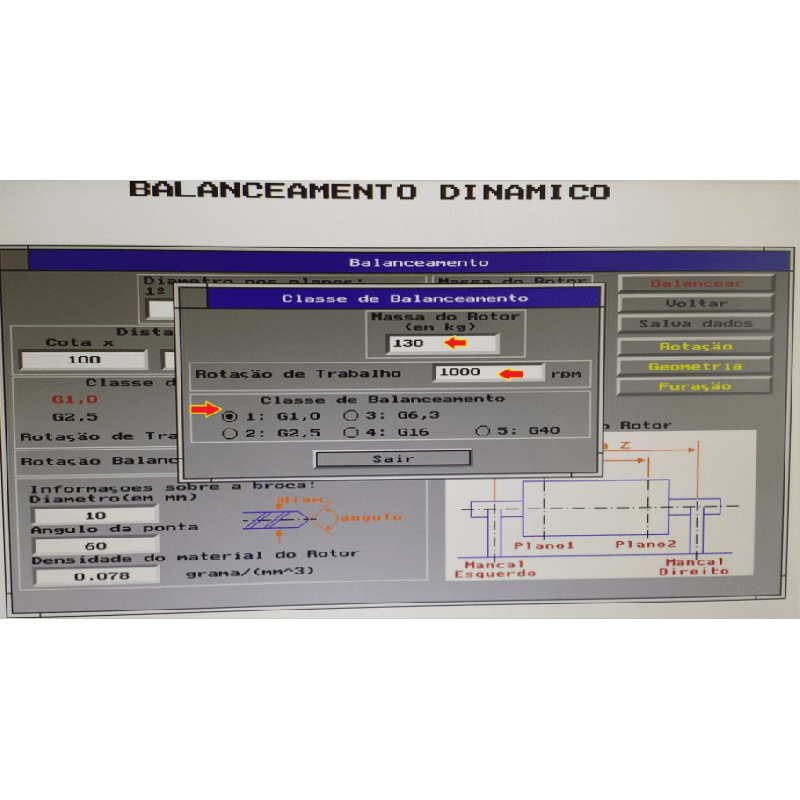Open the Balanceamento window system menu box

click(15, 261)
